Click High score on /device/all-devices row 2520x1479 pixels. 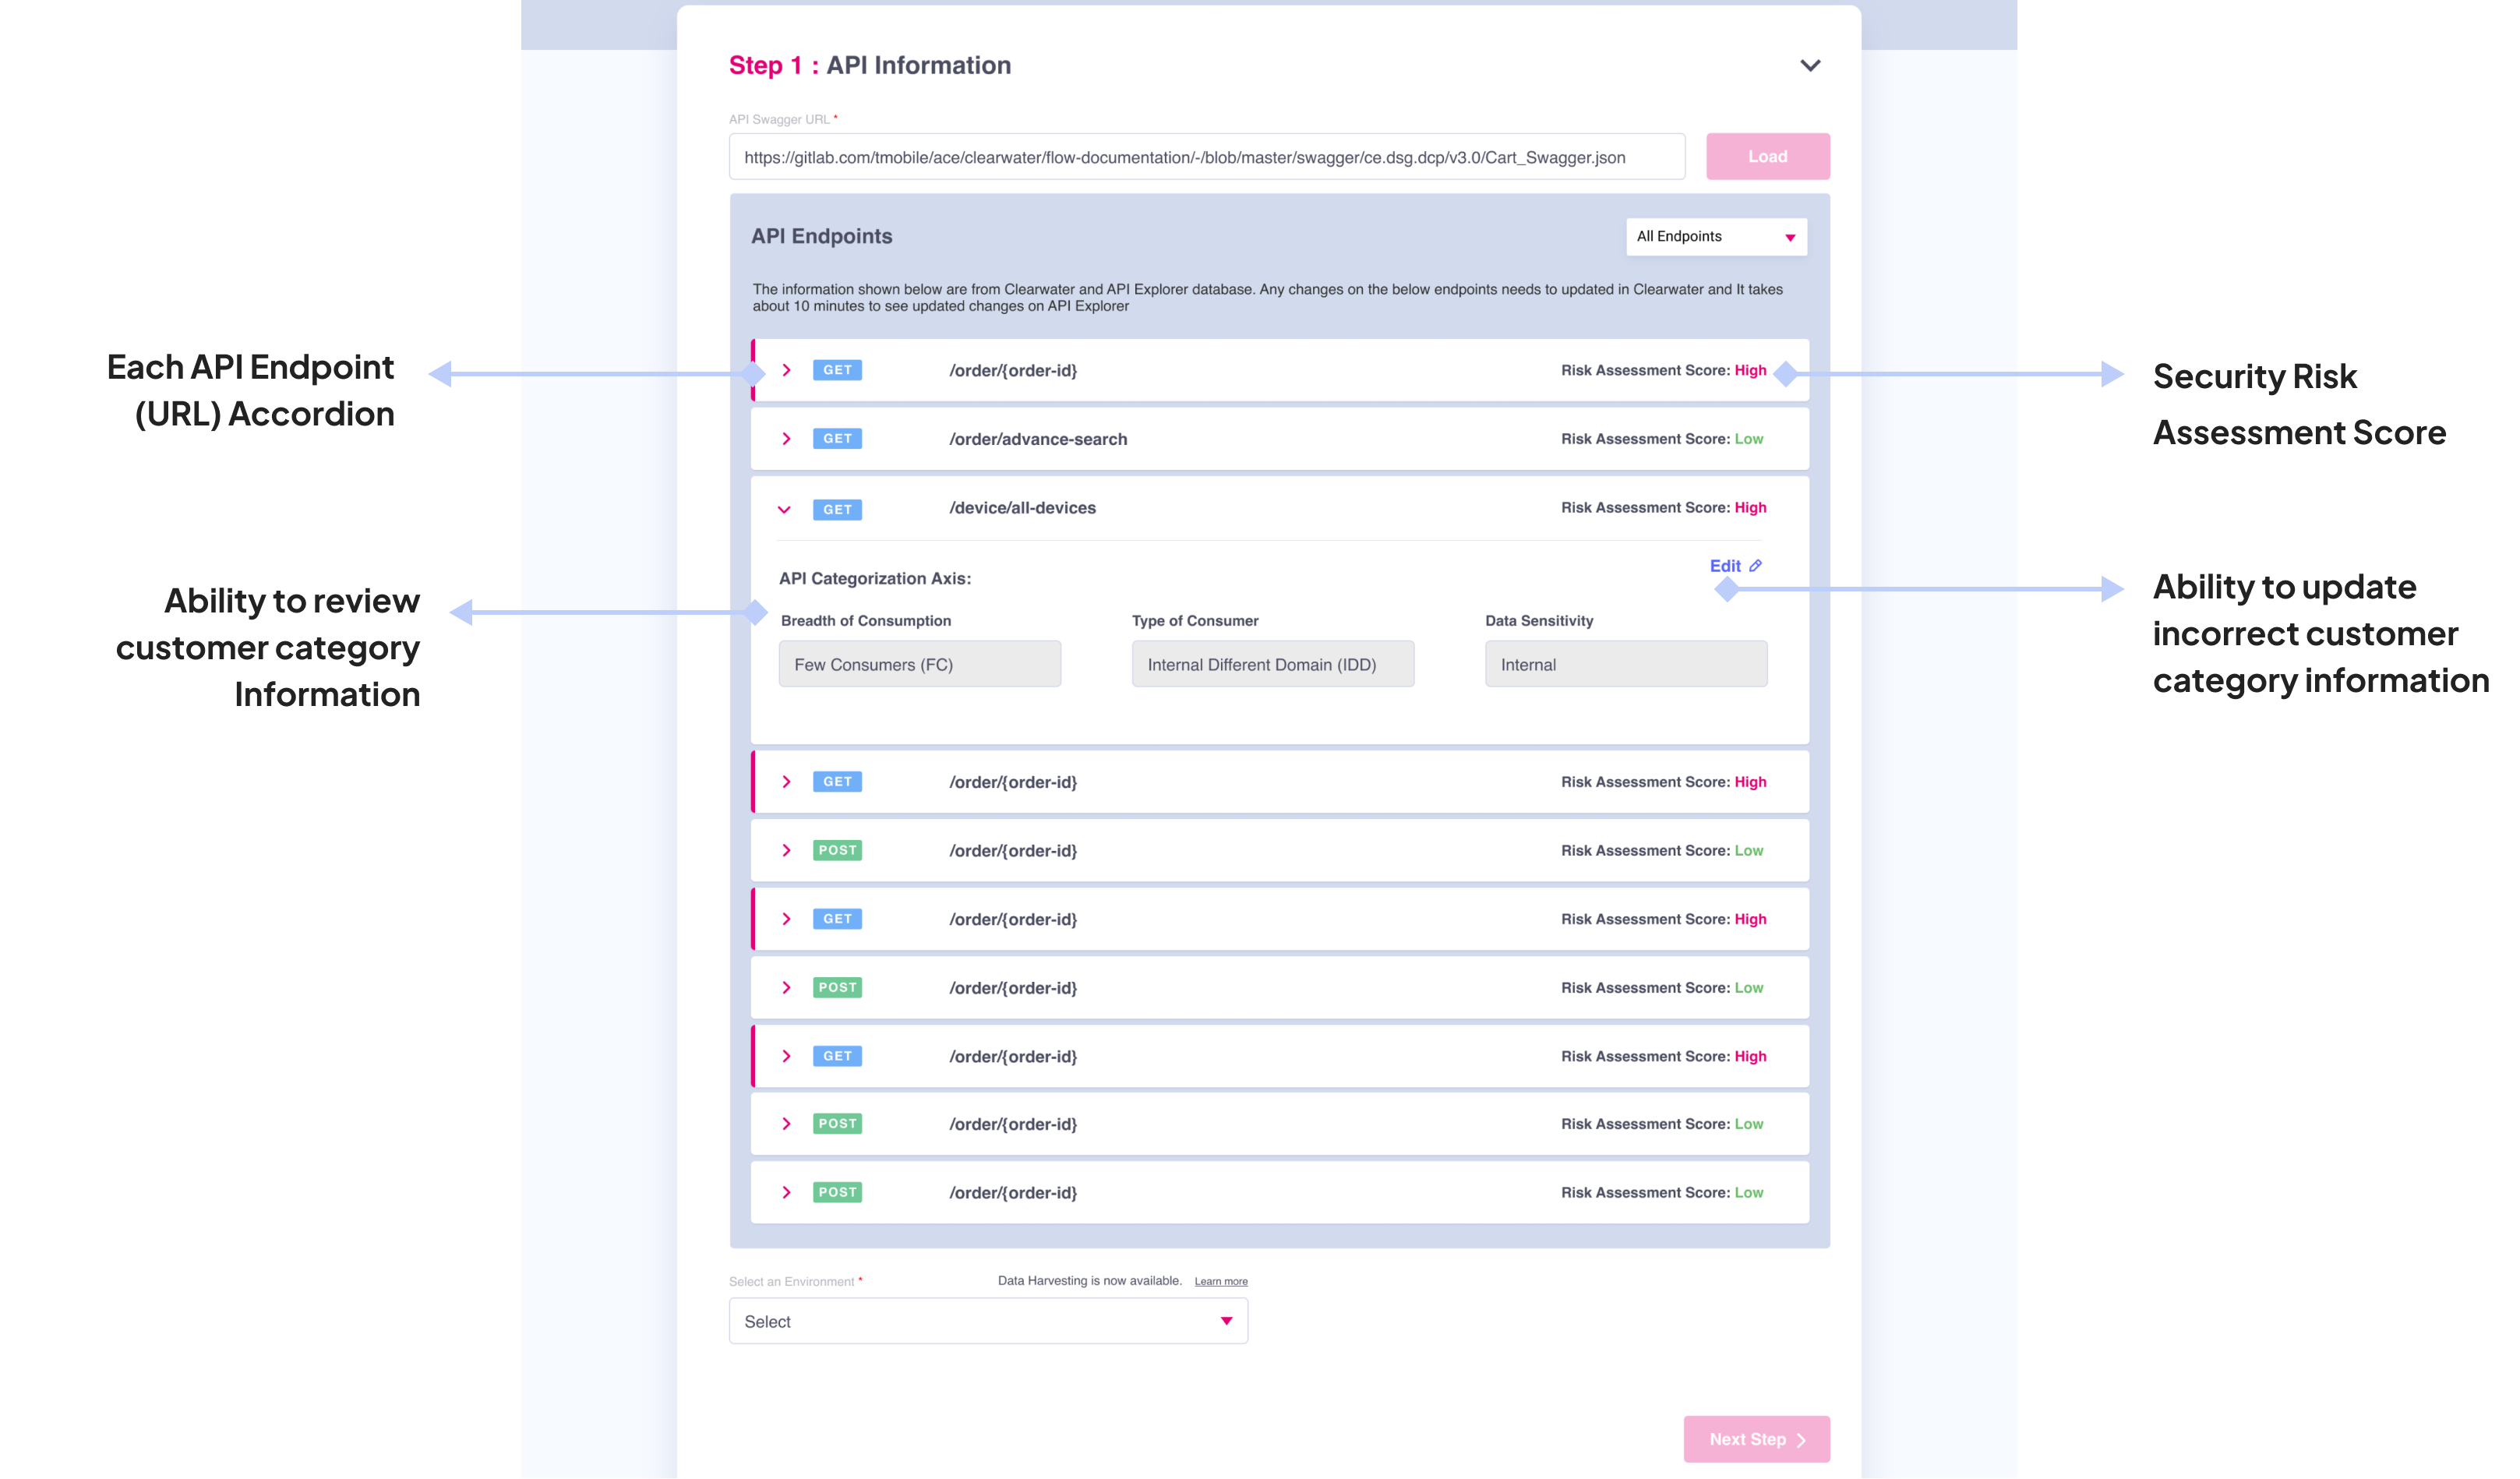[1750, 508]
